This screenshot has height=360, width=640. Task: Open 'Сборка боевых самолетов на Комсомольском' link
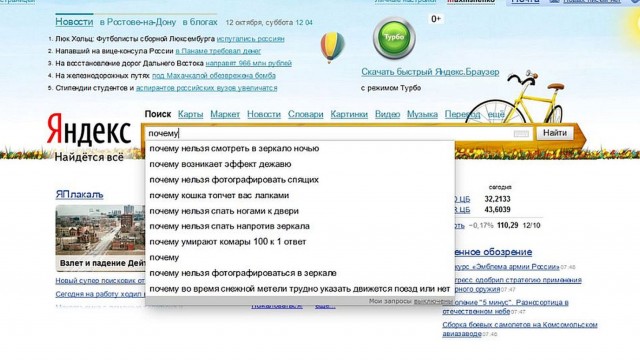coord(520,329)
